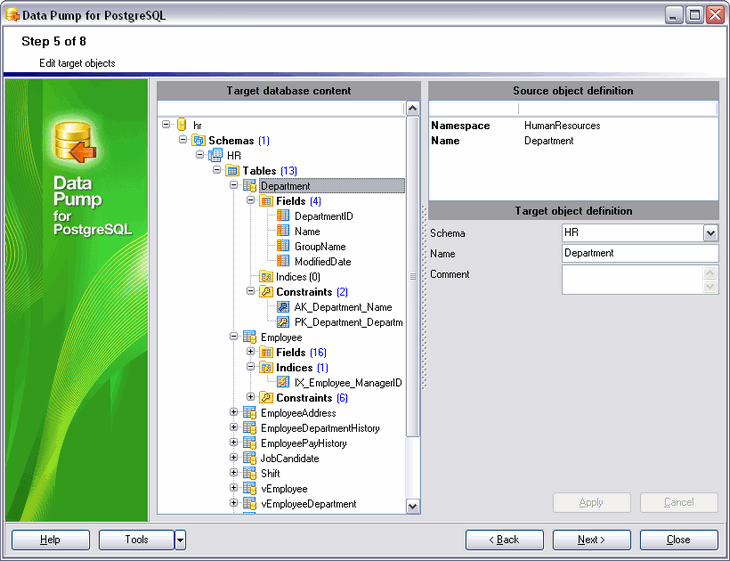Open the Tools button dropdown arrow
730x561 pixels.
tap(180, 540)
